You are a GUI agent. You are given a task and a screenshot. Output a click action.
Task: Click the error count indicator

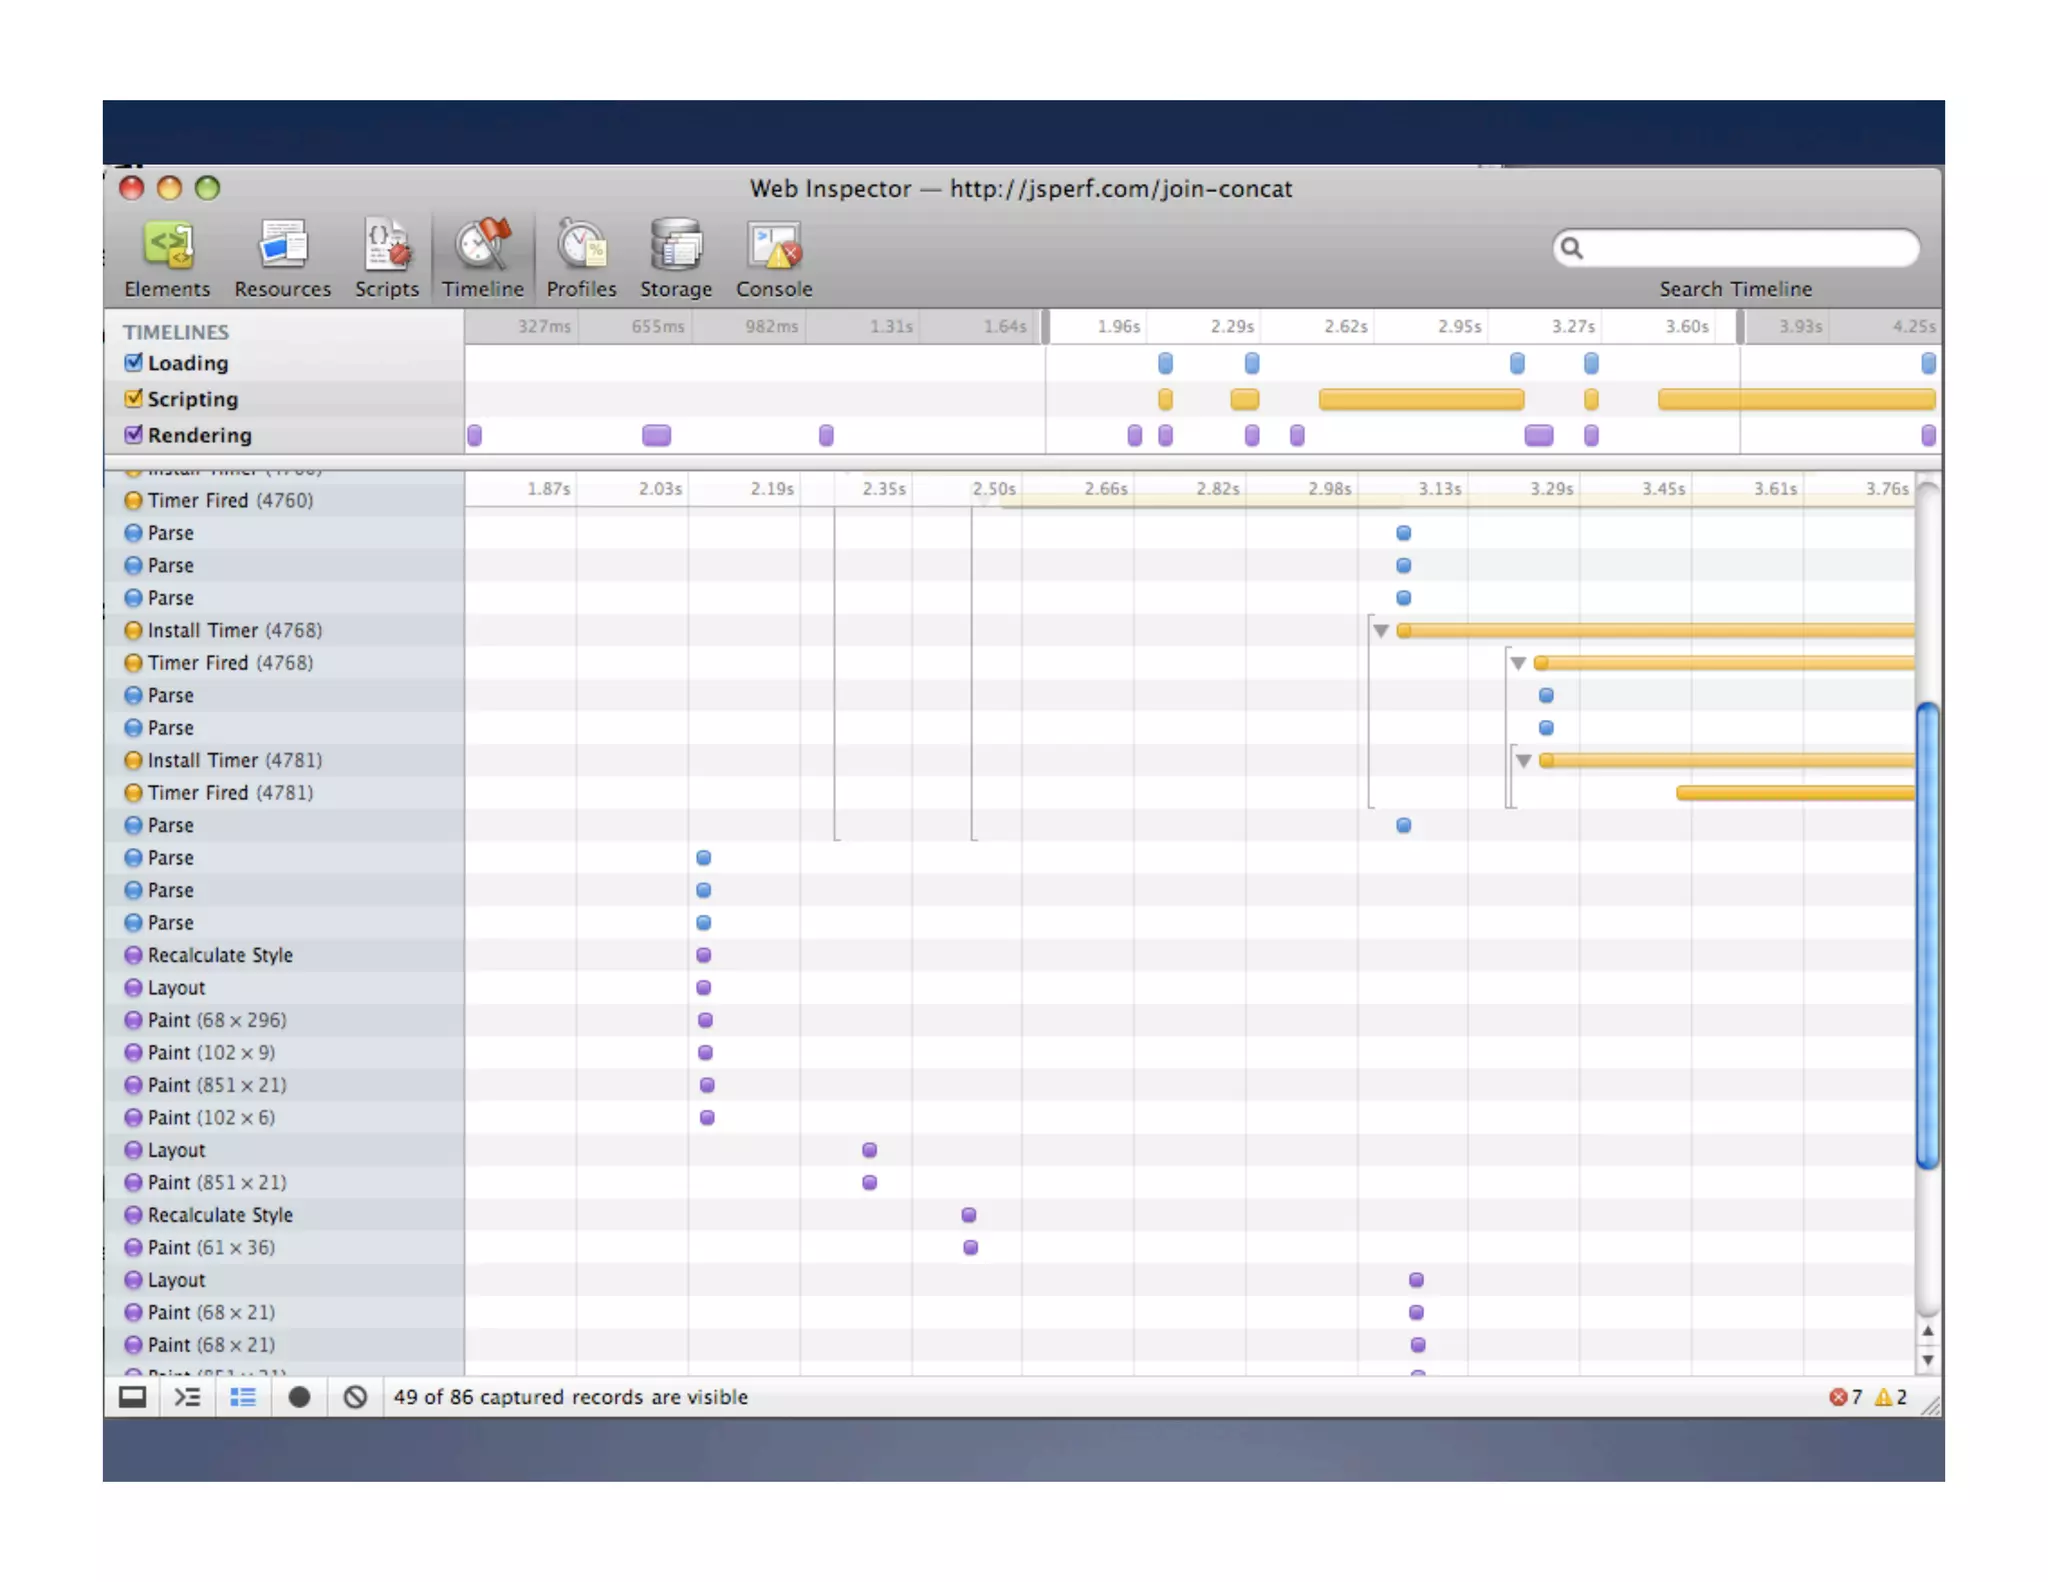click(1844, 1397)
